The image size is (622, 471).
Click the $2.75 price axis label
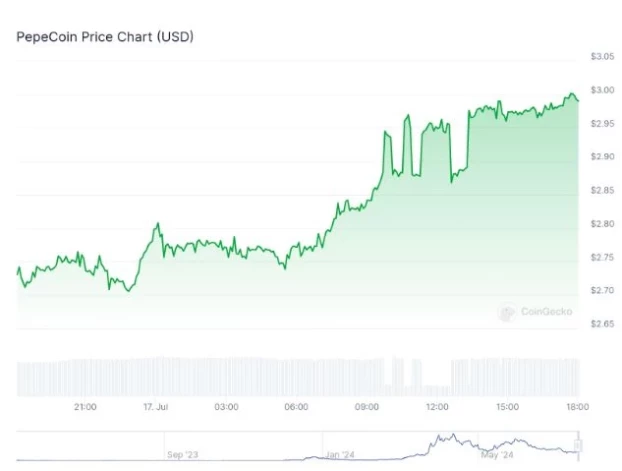click(x=602, y=257)
